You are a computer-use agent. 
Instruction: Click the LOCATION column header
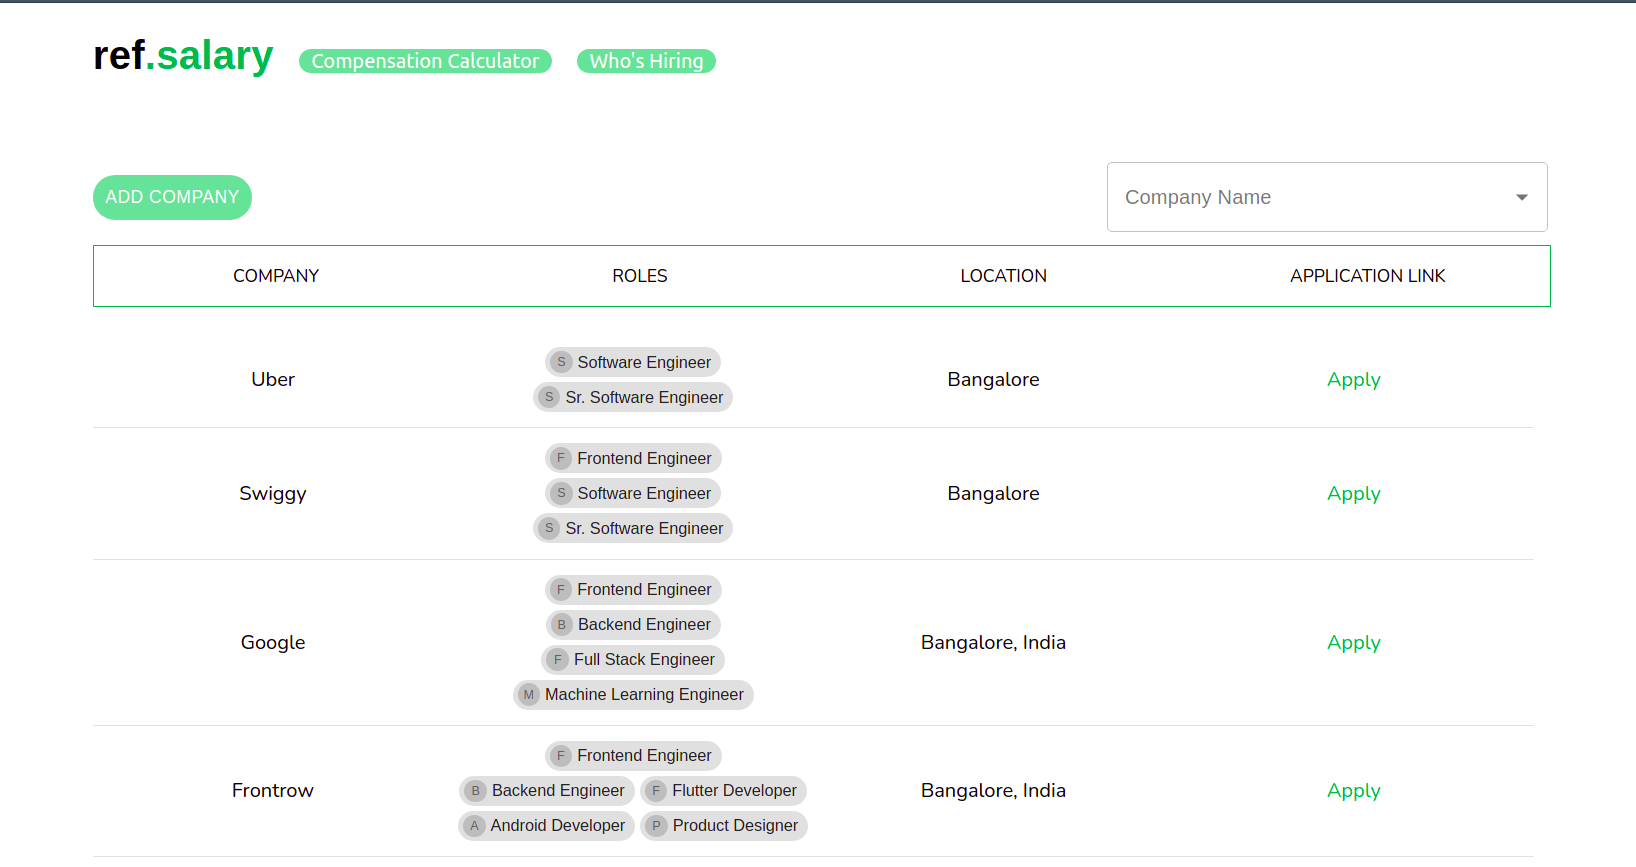click(x=1004, y=276)
